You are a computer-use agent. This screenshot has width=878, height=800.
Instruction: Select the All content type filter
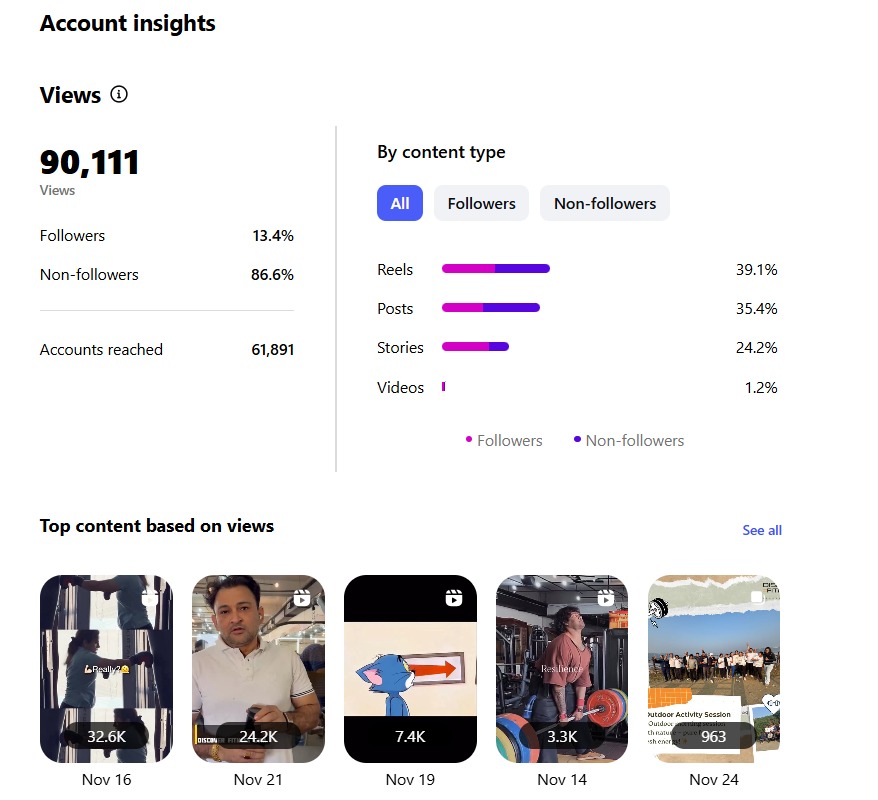coord(399,203)
